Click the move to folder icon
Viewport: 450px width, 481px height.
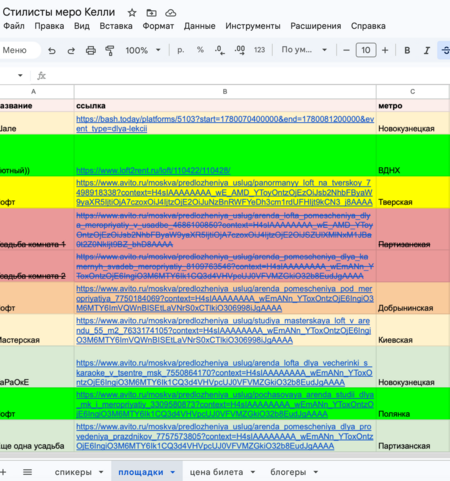coord(151,13)
